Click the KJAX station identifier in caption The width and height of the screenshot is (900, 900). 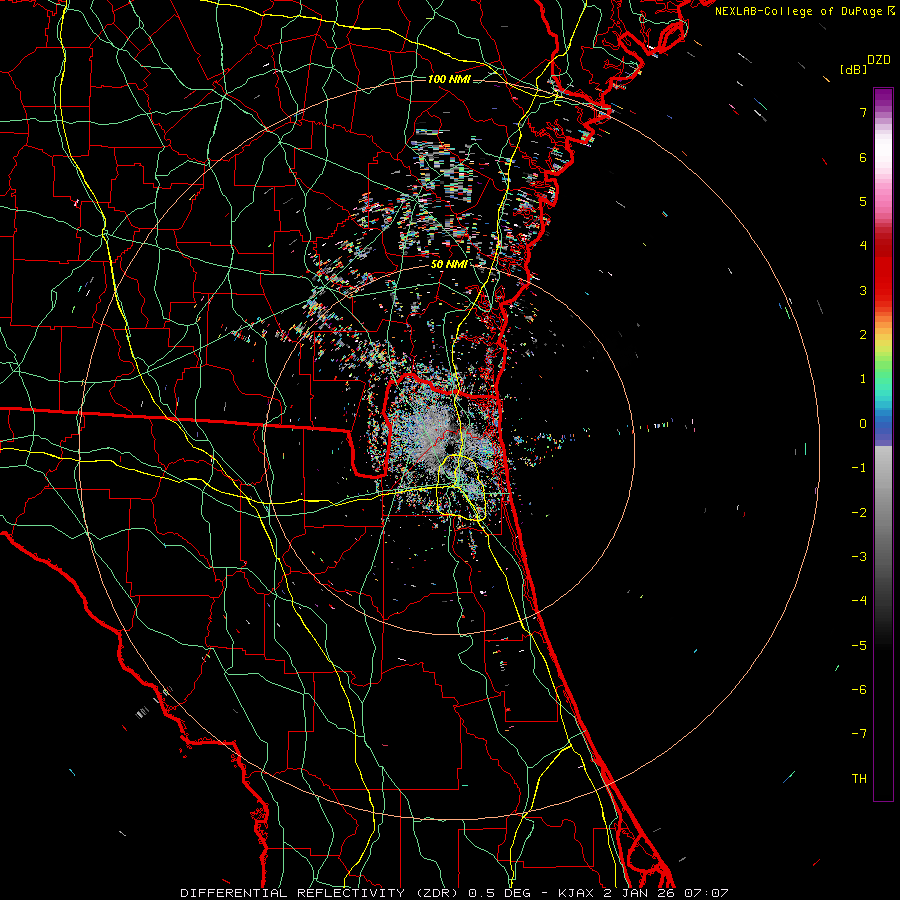pyautogui.click(x=578, y=893)
